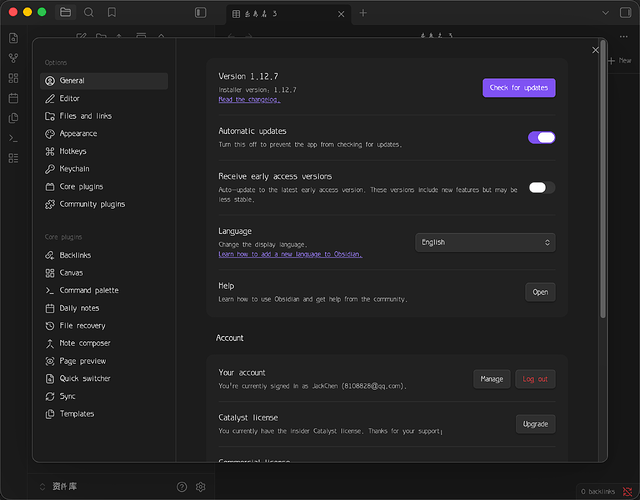Image resolution: width=640 pixels, height=500 pixels.
Task: Click the New button behind the dialog
Action: (620, 60)
